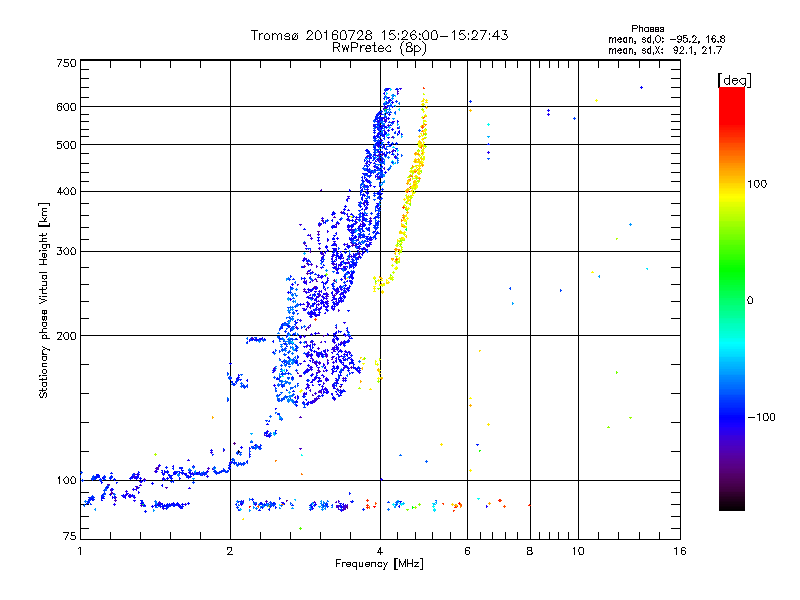The image size is (800, 600).
Task: Click the plot title 'Tromsø 20160728 15:26:00-15:27:43'
Action: click(x=379, y=35)
